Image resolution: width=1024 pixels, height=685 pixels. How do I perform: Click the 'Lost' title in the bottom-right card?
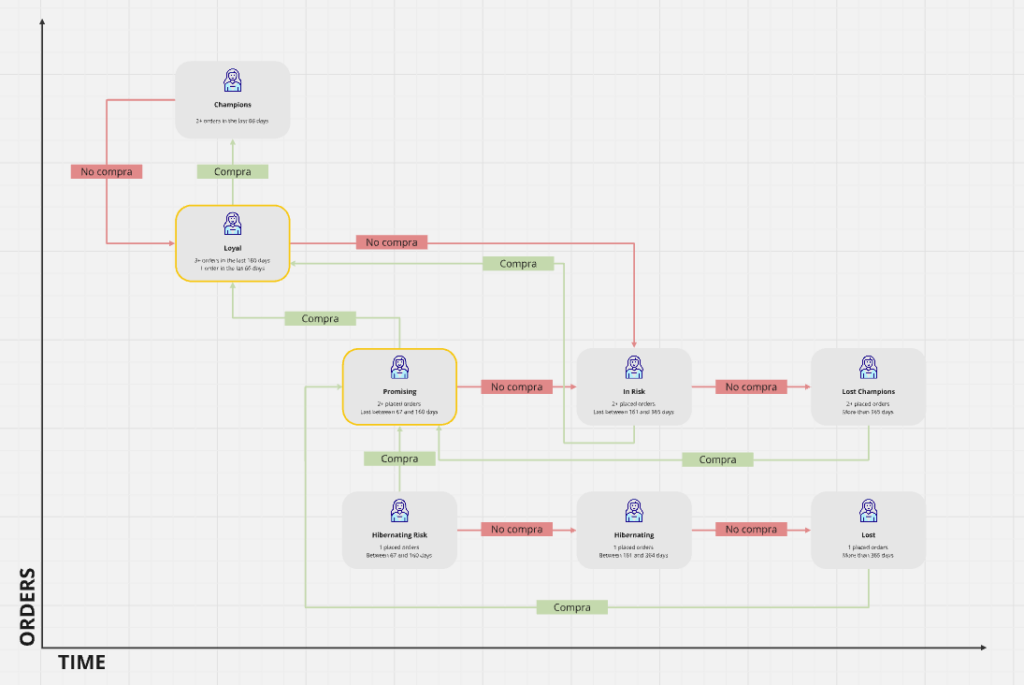[869, 535]
